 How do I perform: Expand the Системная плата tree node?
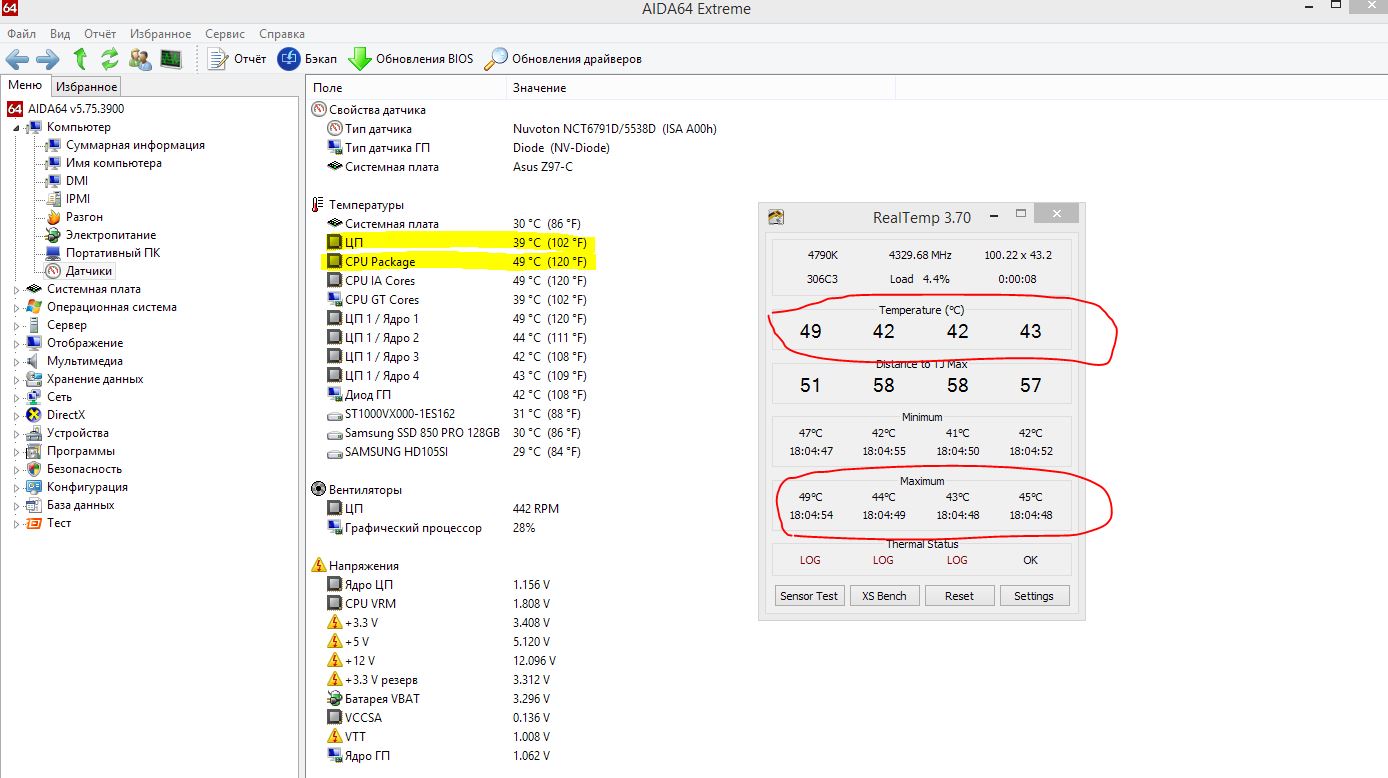17,289
